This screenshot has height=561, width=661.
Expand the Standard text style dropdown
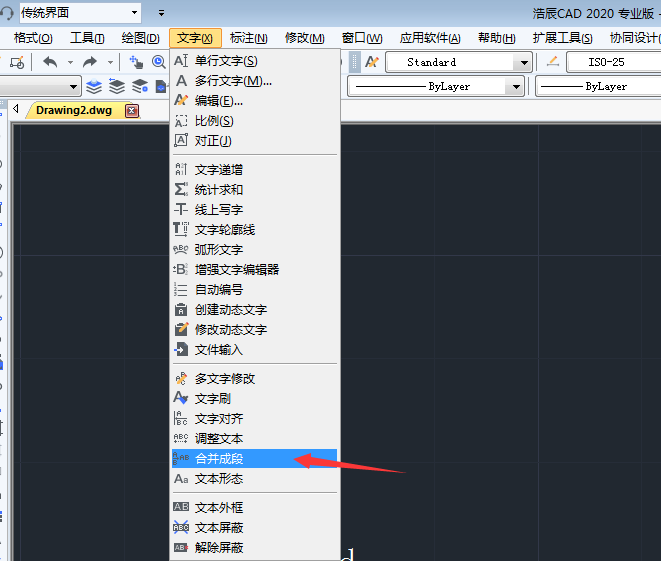[x=522, y=62]
